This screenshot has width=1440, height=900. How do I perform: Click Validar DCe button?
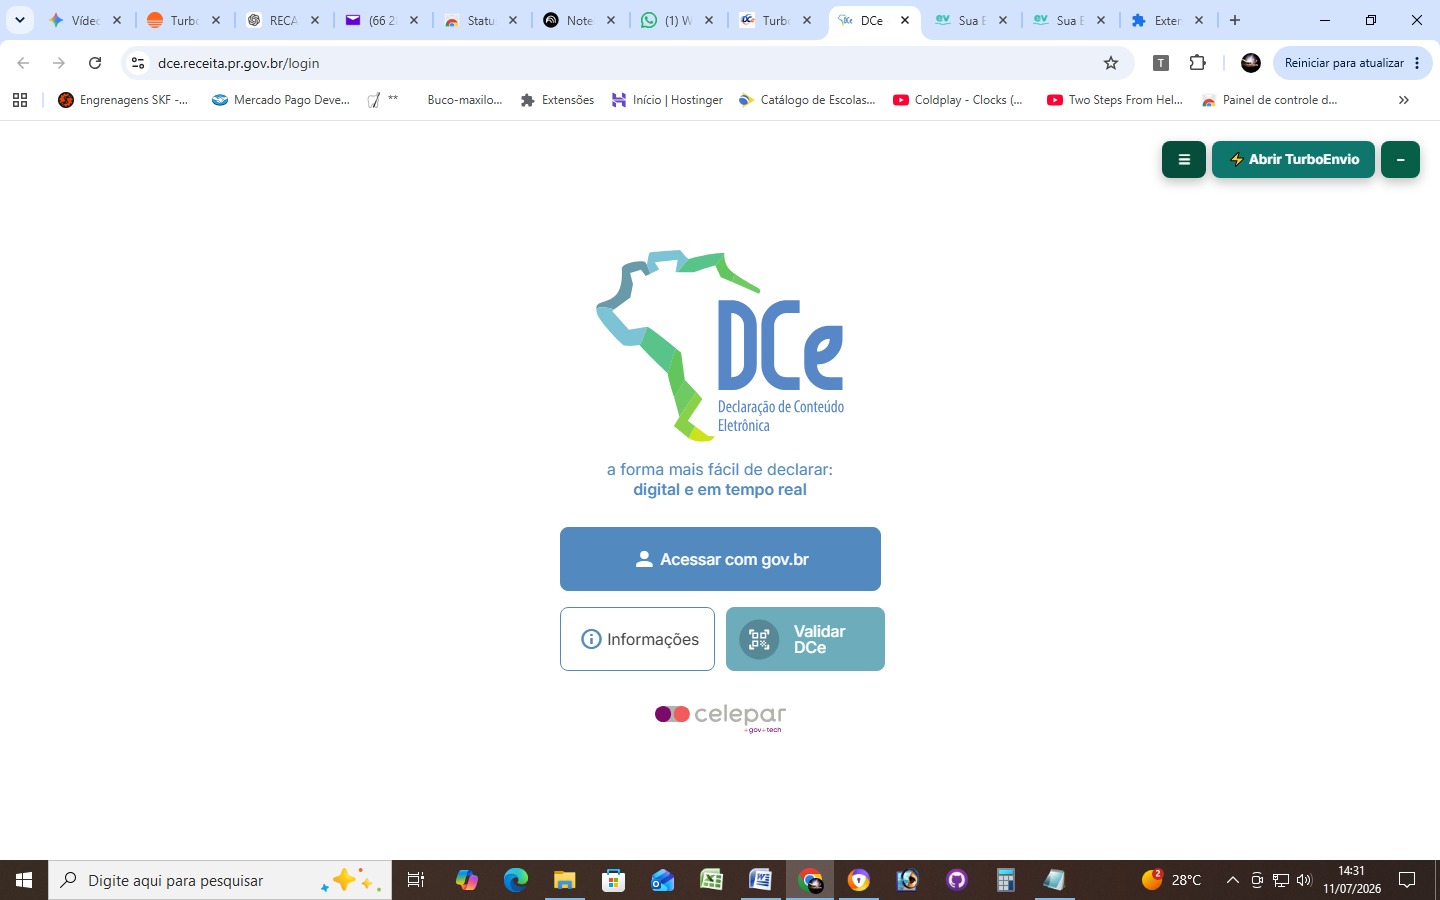[805, 639]
